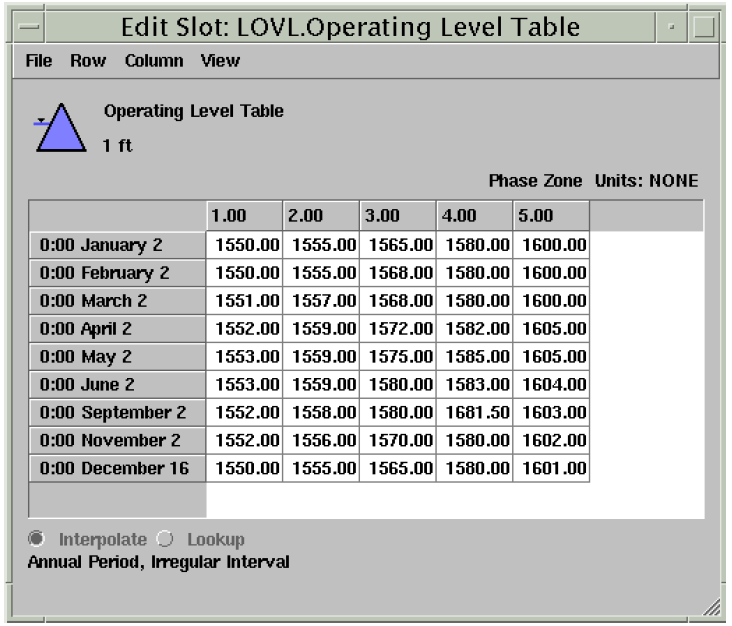The image size is (732, 626).
Task: Select the 0:00 September 2 row header
Action: point(117,412)
